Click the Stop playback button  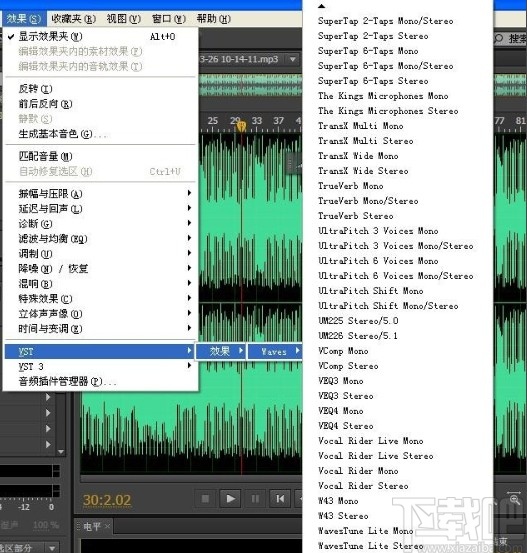pos(205,499)
